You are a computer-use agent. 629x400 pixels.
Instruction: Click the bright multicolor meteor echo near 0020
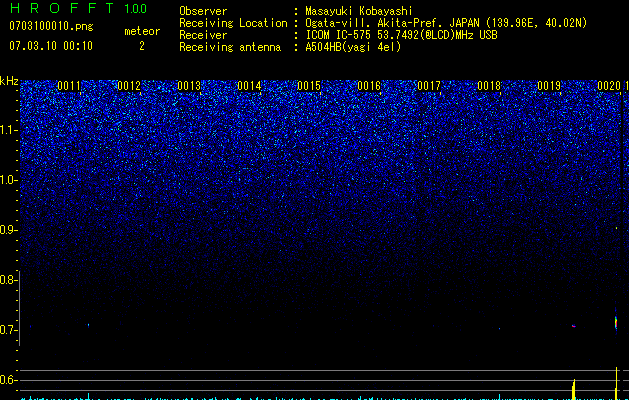coord(616,322)
